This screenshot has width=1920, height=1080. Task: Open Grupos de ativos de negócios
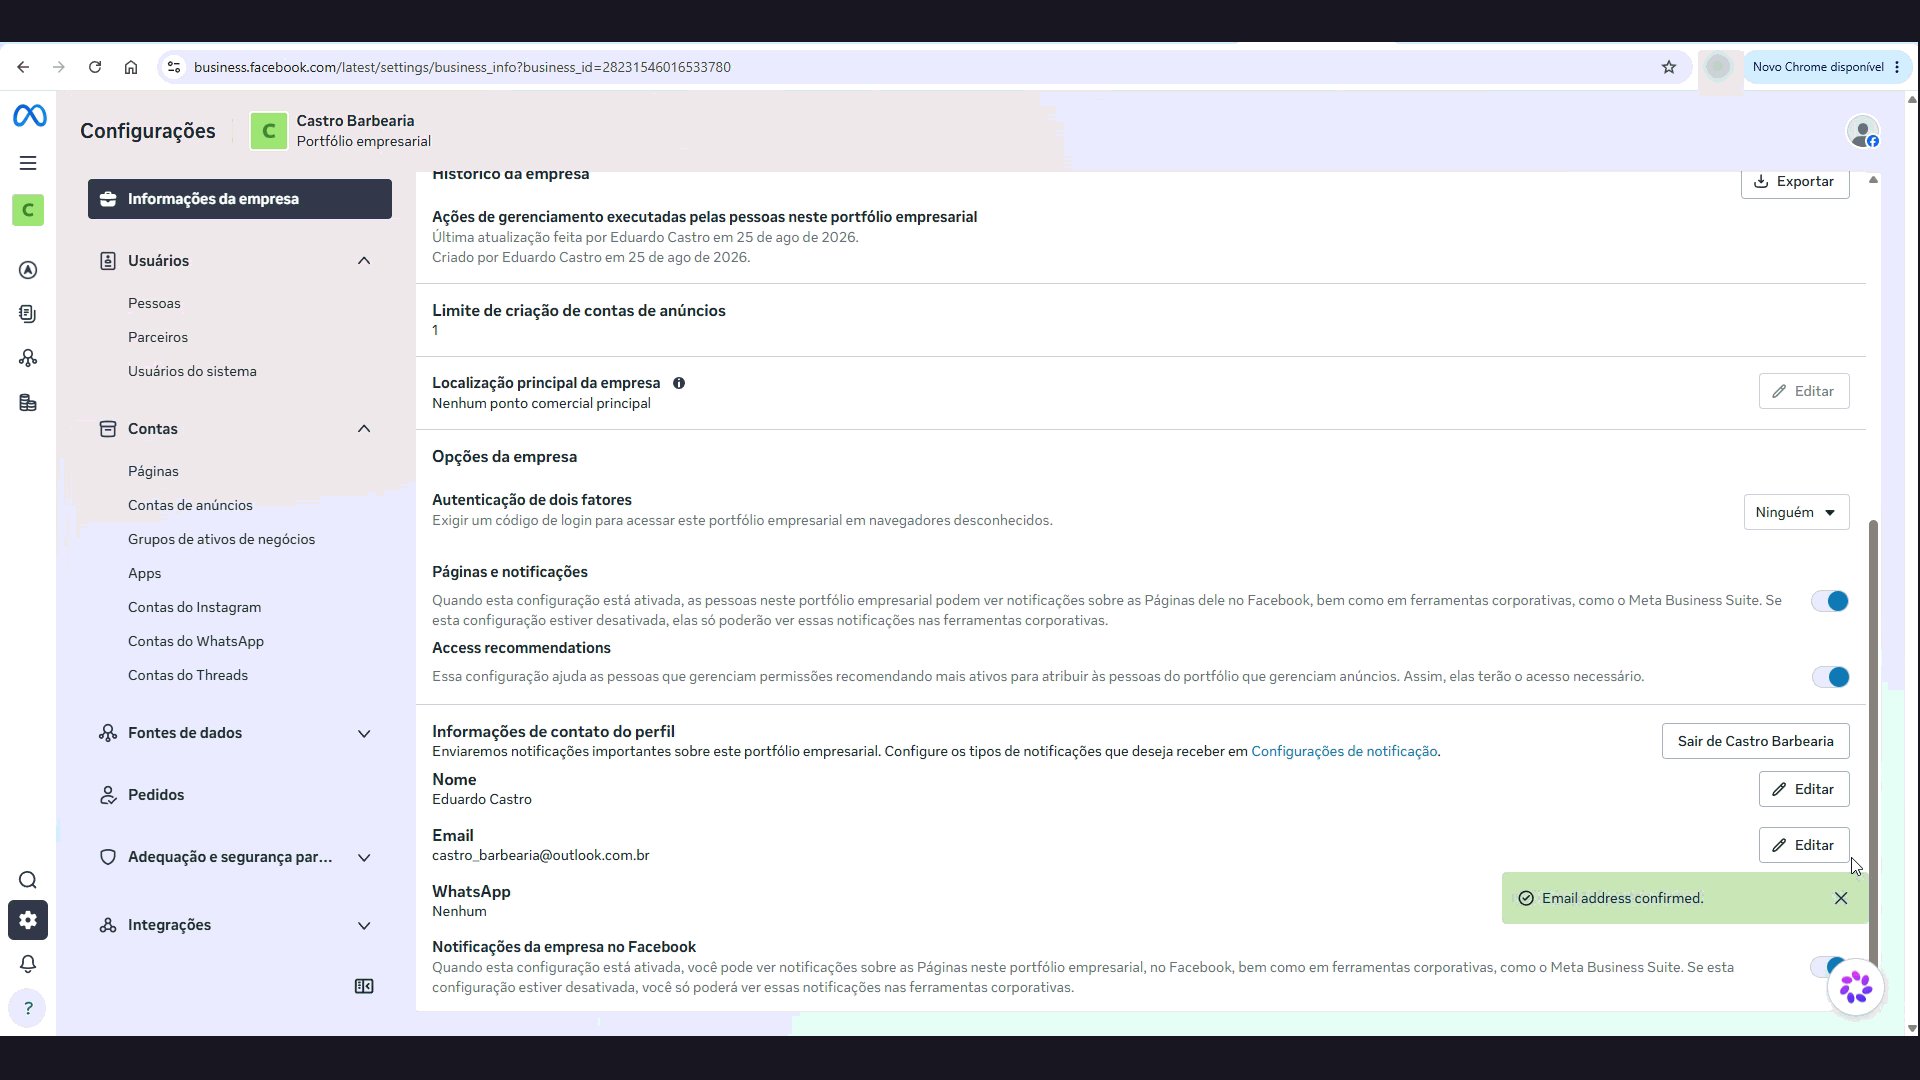tap(221, 539)
